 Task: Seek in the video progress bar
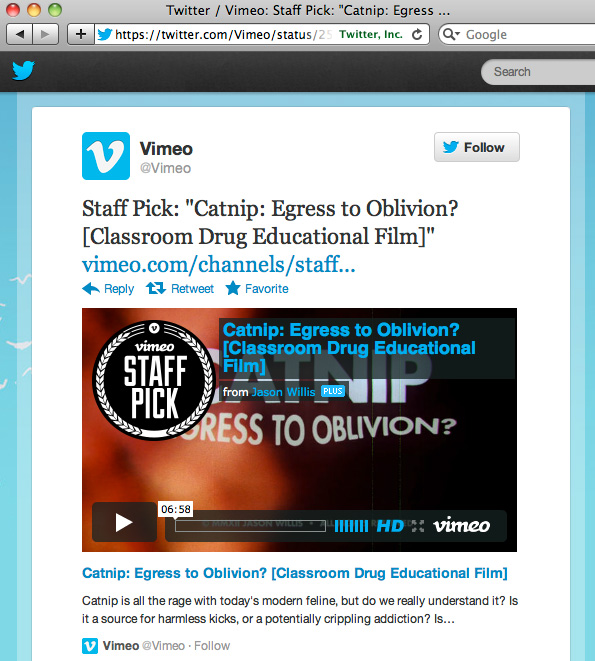(250, 526)
